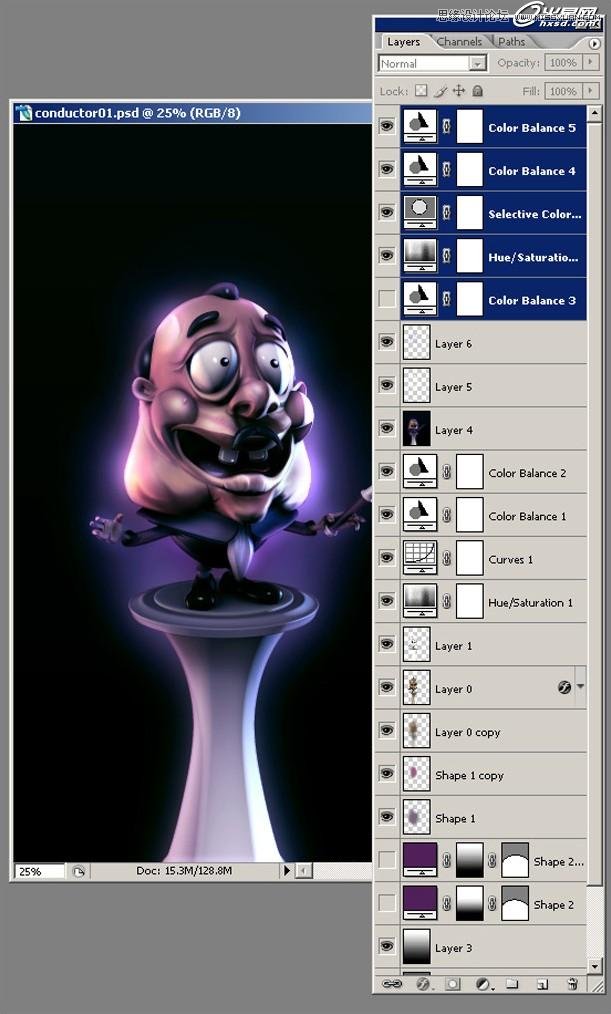Lock position move icon
The image size is (611, 1014).
click(459, 91)
